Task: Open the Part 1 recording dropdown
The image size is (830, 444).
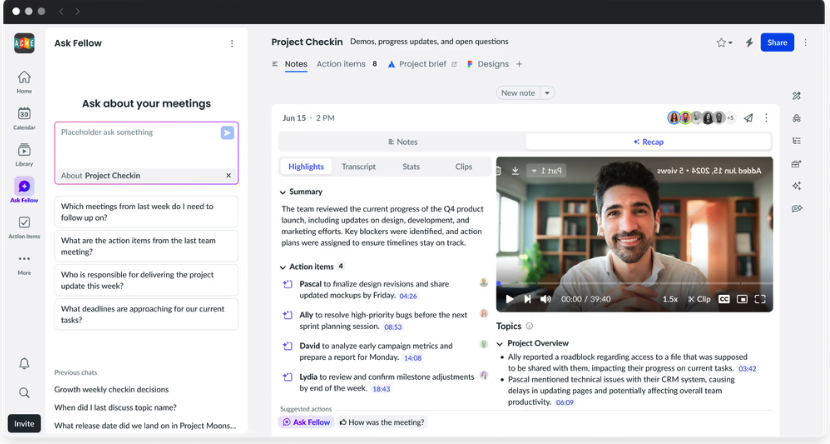Action: point(547,171)
